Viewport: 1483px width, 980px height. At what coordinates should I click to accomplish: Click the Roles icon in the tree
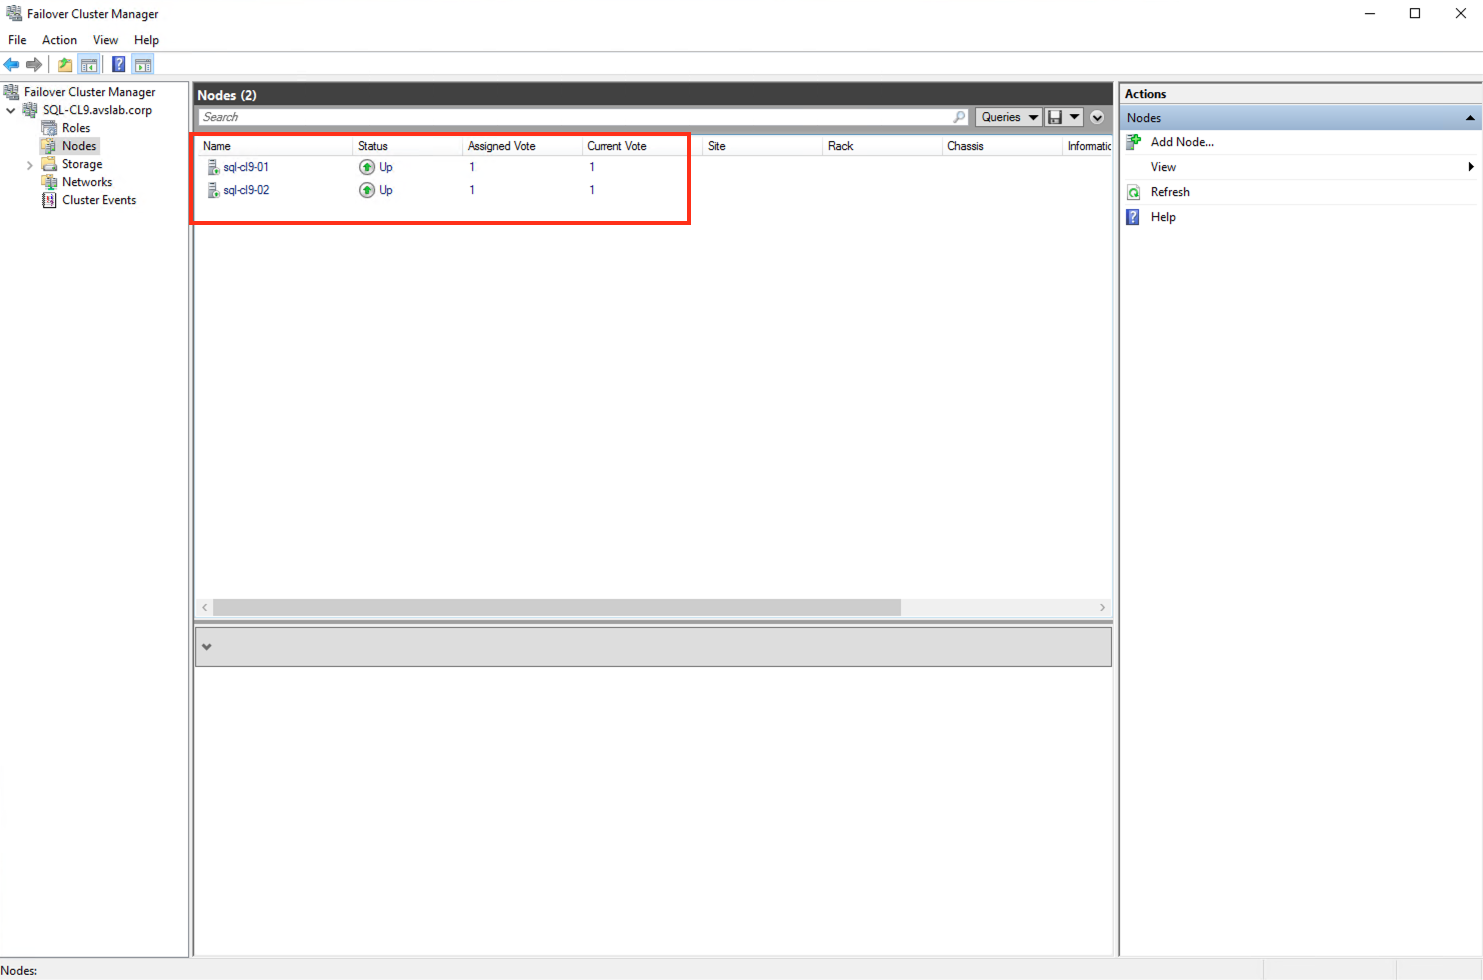click(x=49, y=128)
